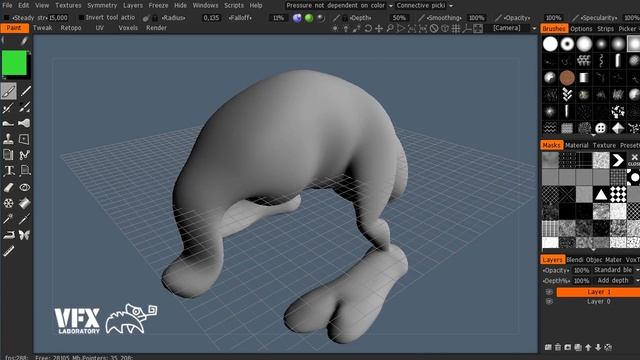The height and width of the screenshot is (360, 640).
Task: Click the dark sphere shading mode icon
Action: pyautogui.click(x=321, y=18)
